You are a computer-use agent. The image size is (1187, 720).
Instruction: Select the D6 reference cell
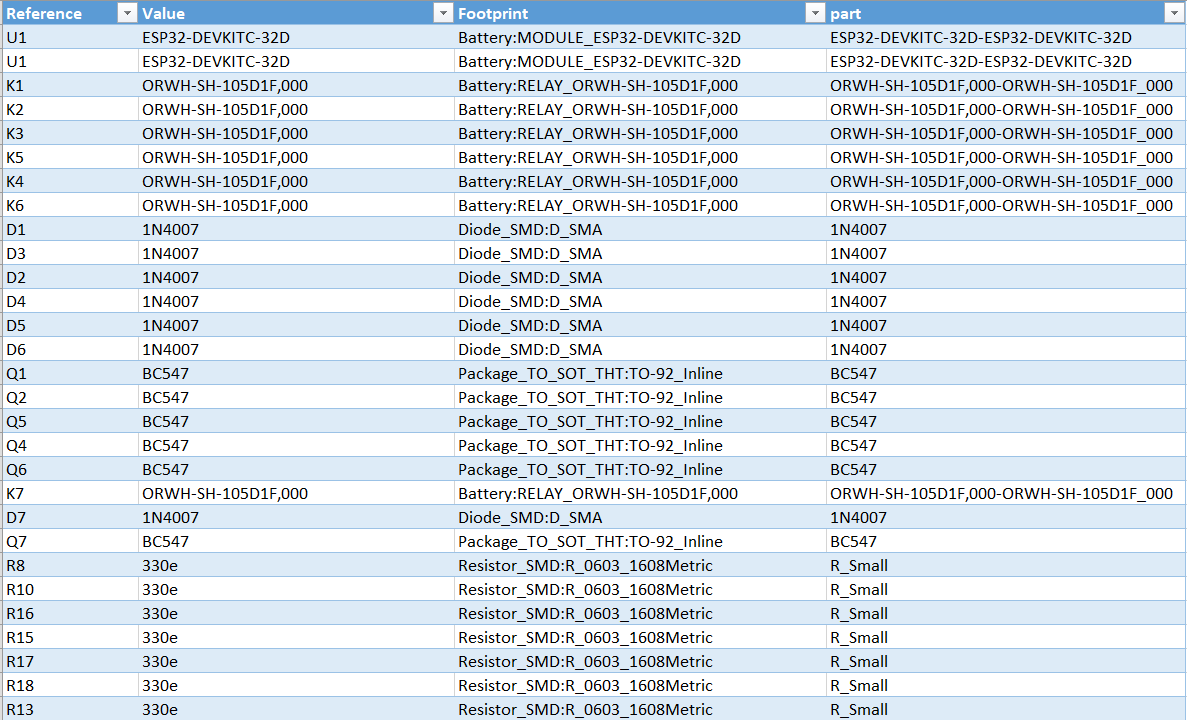(70, 350)
